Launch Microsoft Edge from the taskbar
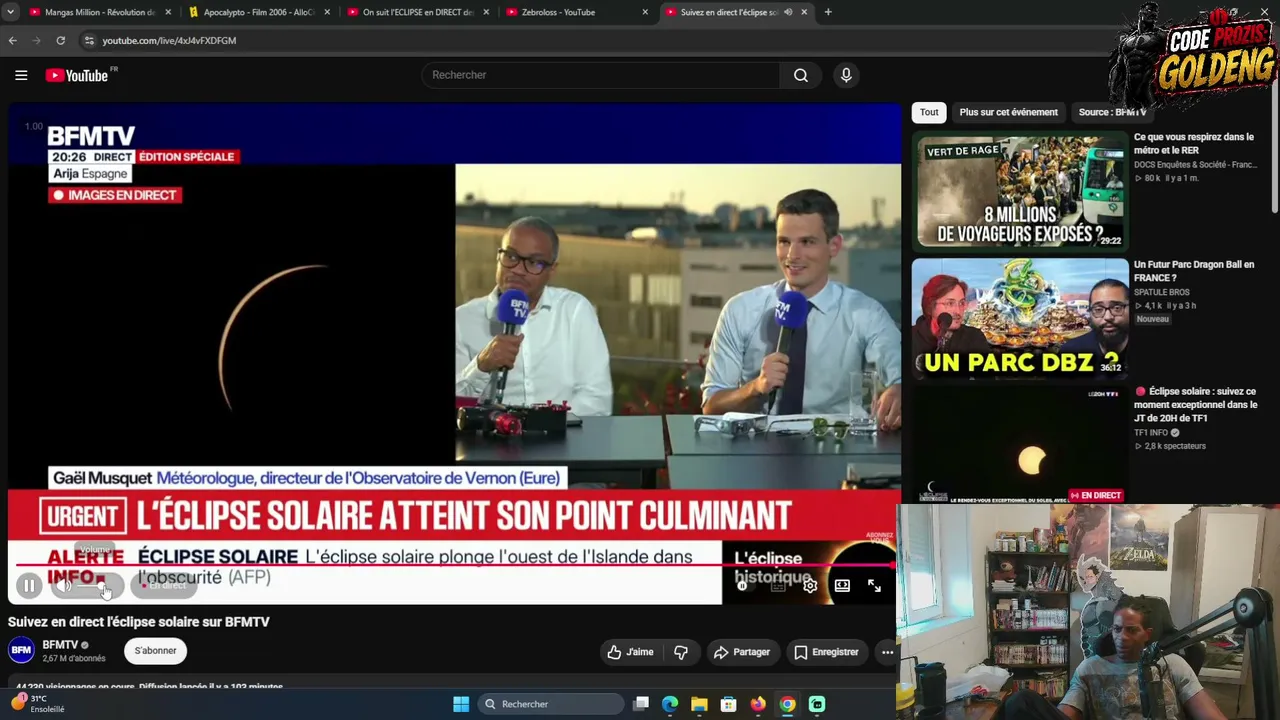The width and height of the screenshot is (1280, 720). point(670,704)
